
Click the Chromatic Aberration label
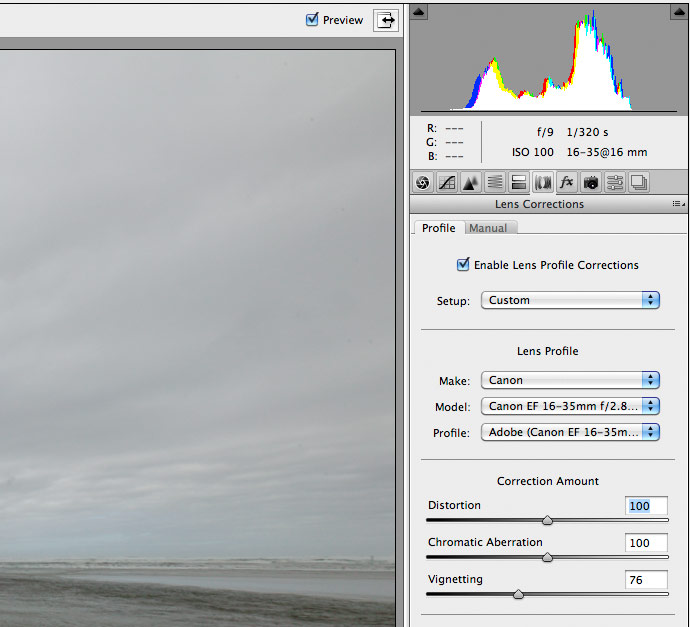point(485,542)
